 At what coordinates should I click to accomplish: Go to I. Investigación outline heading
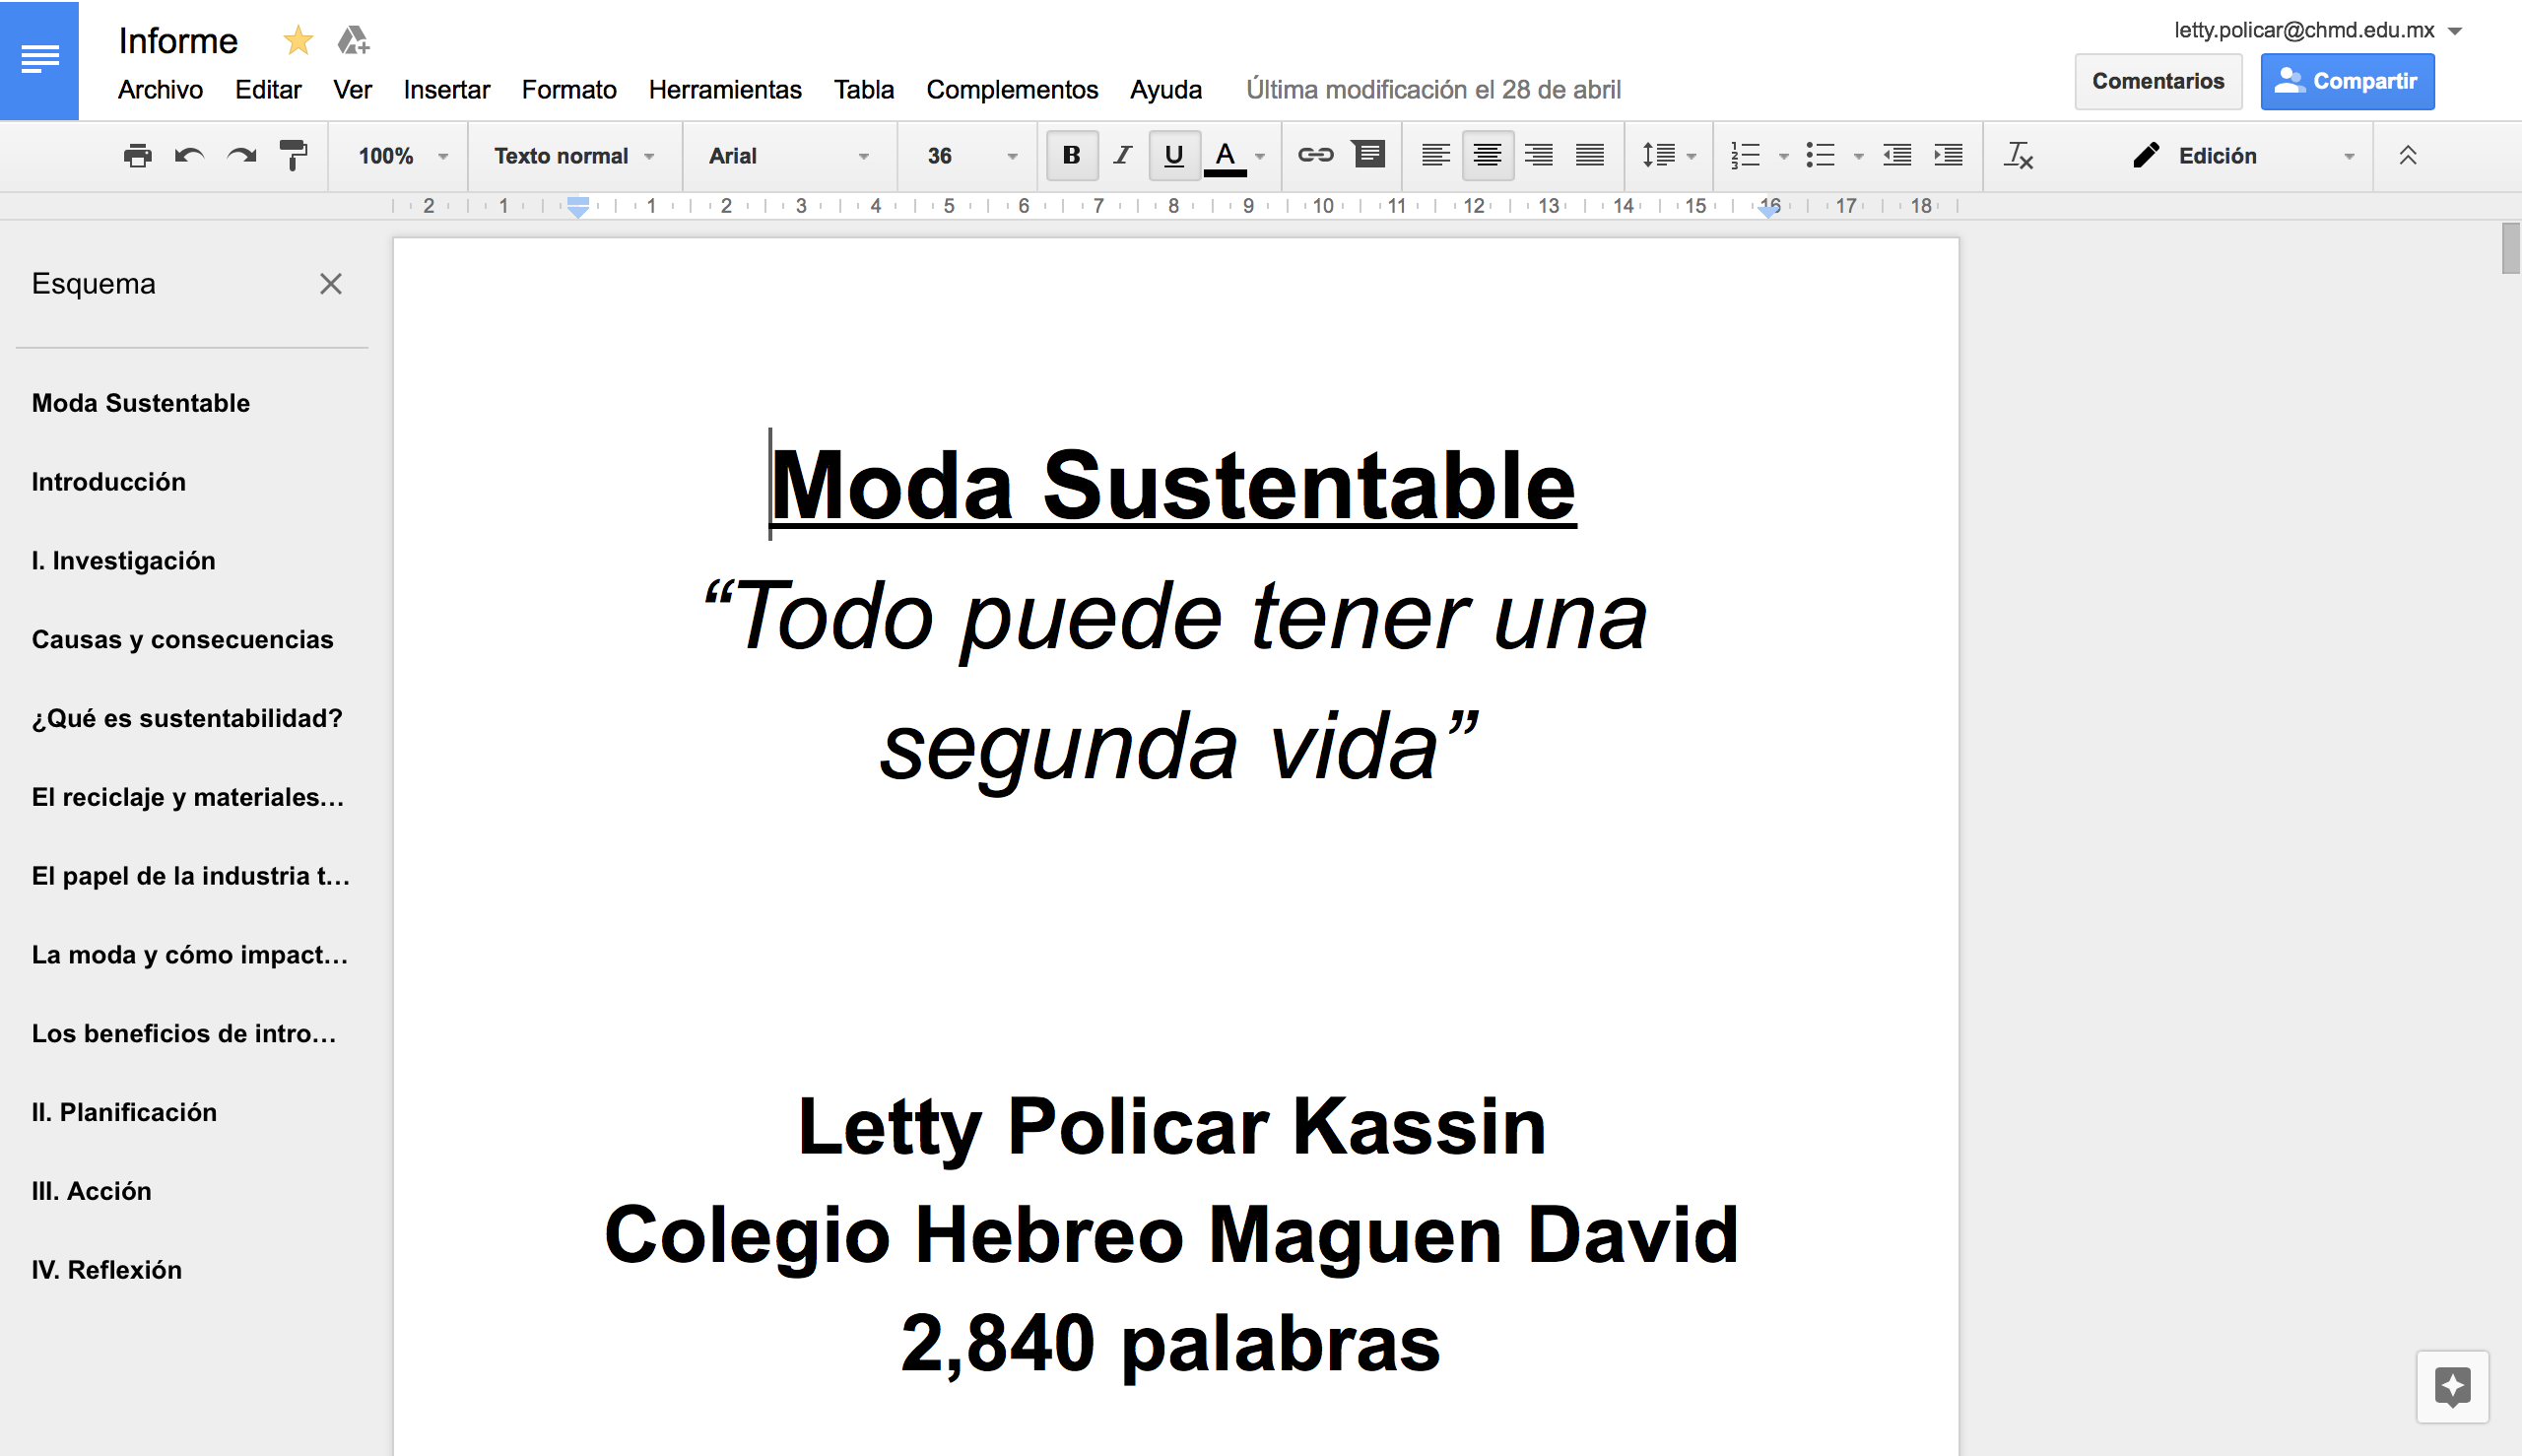point(123,561)
